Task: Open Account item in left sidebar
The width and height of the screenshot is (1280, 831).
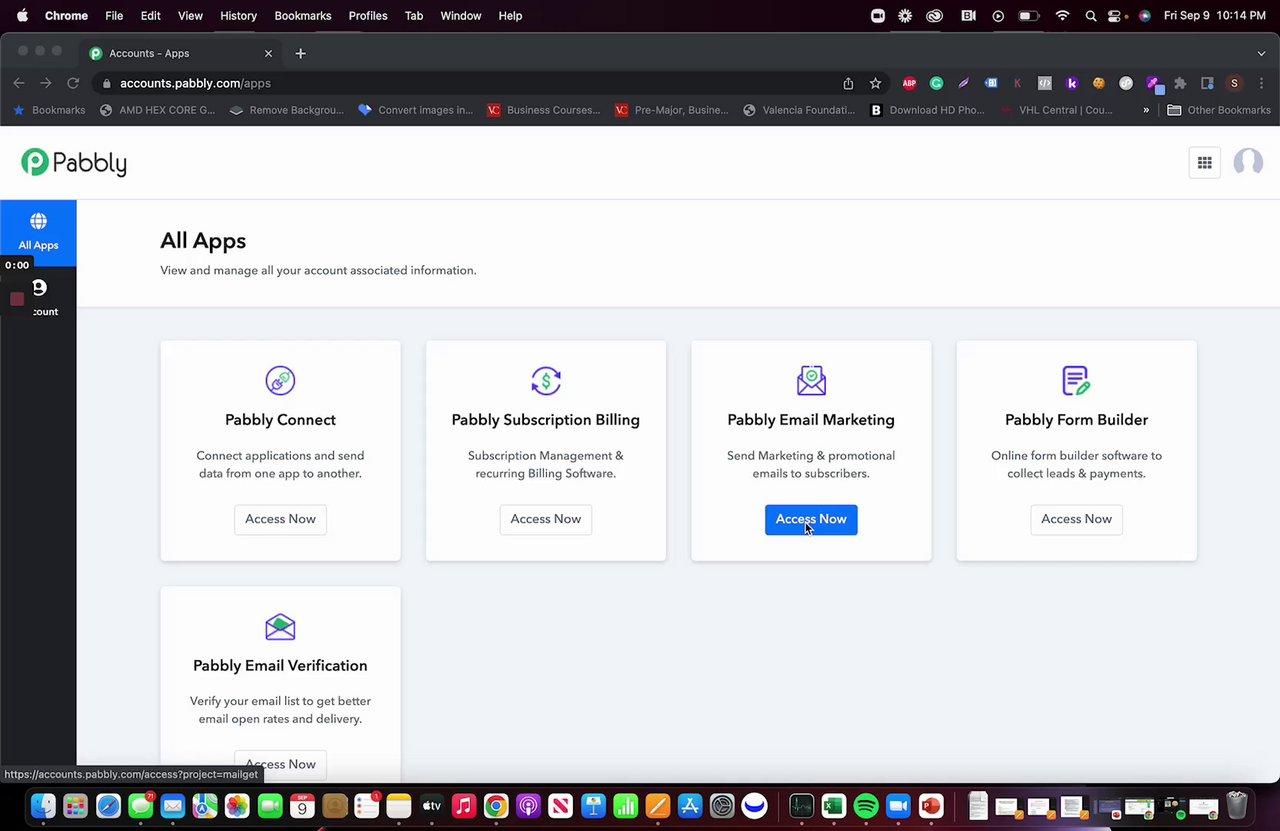Action: (38, 298)
